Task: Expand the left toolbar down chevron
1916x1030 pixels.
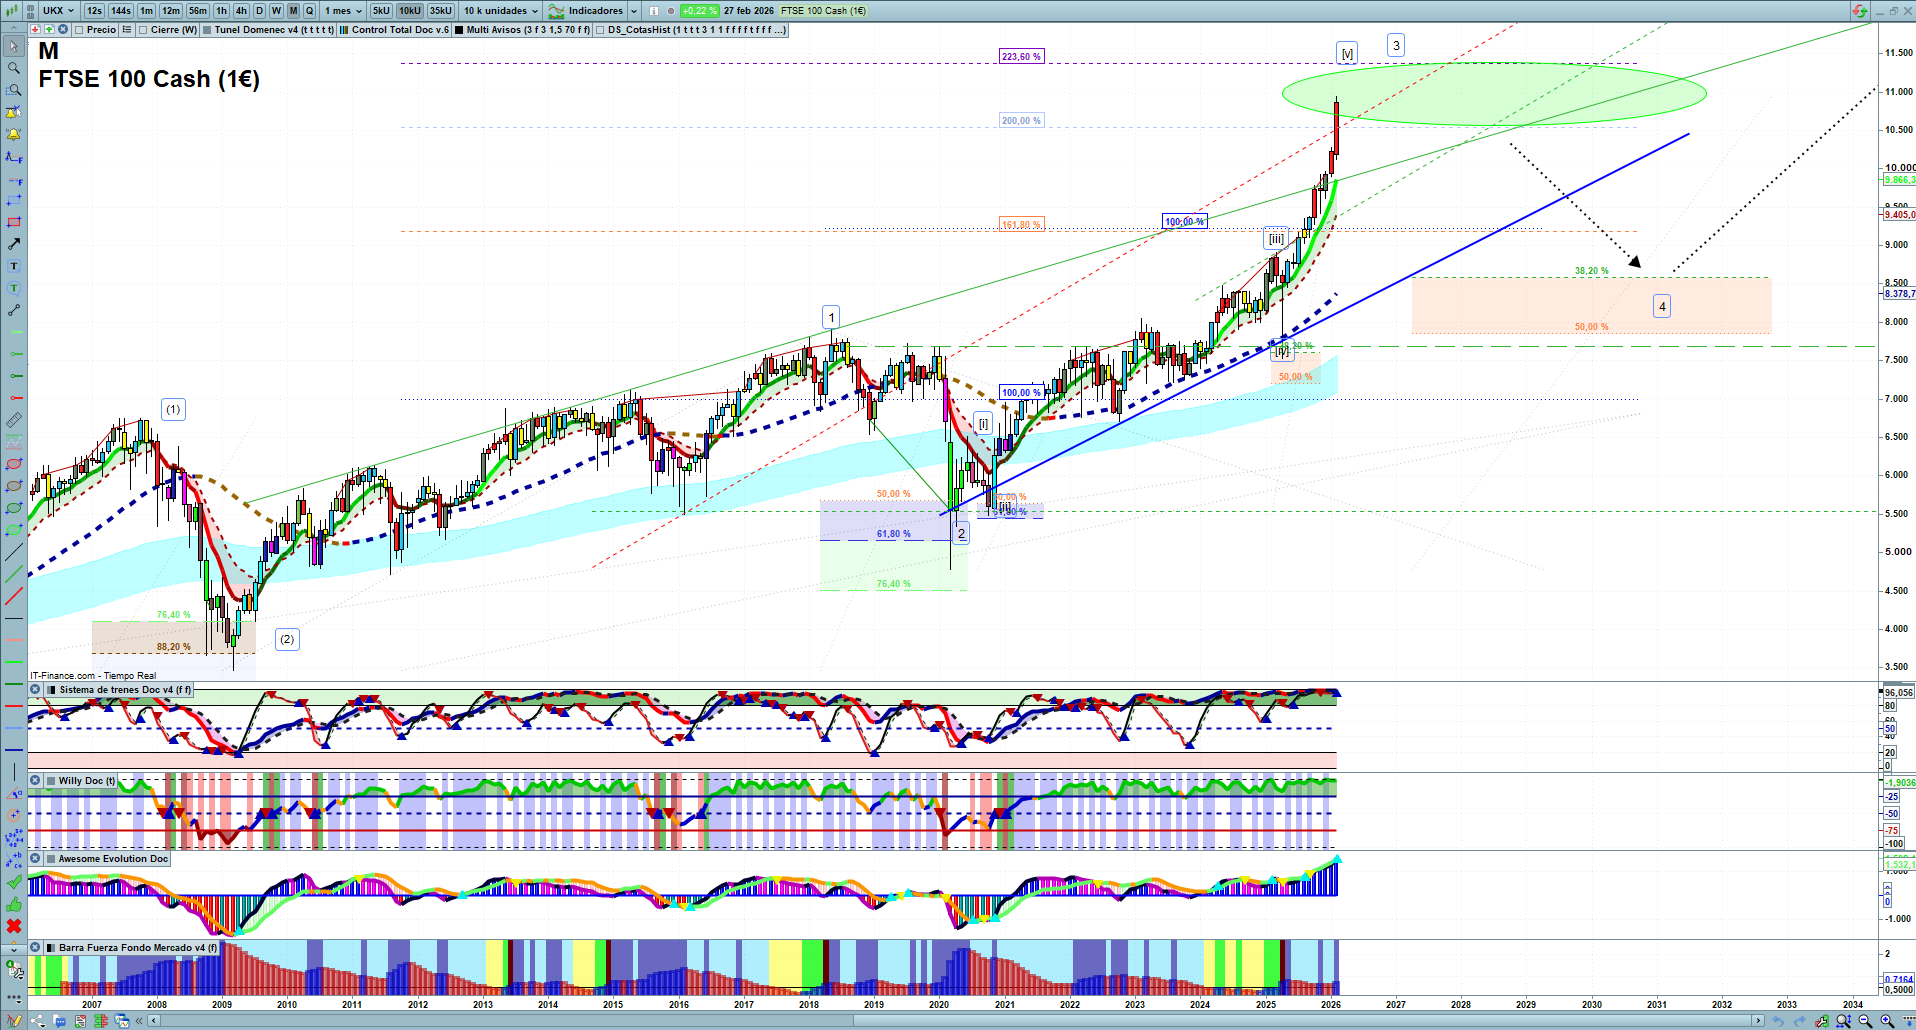Action: point(14,949)
